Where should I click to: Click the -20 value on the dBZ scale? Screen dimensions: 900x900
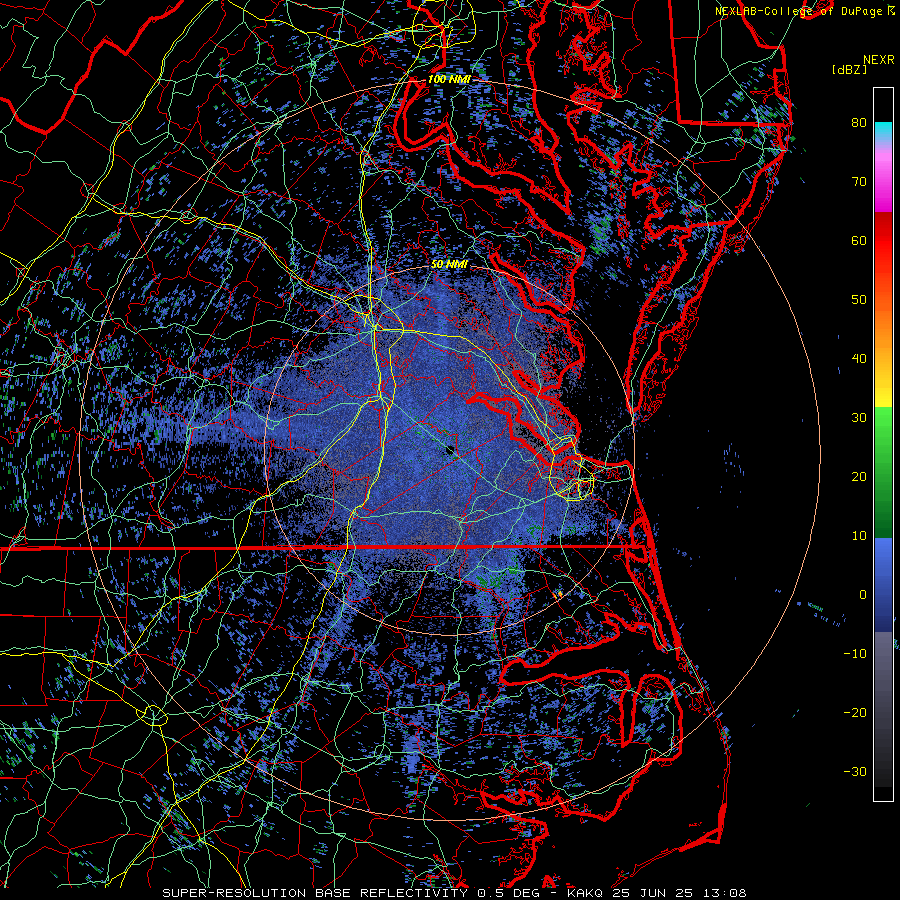coord(855,712)
